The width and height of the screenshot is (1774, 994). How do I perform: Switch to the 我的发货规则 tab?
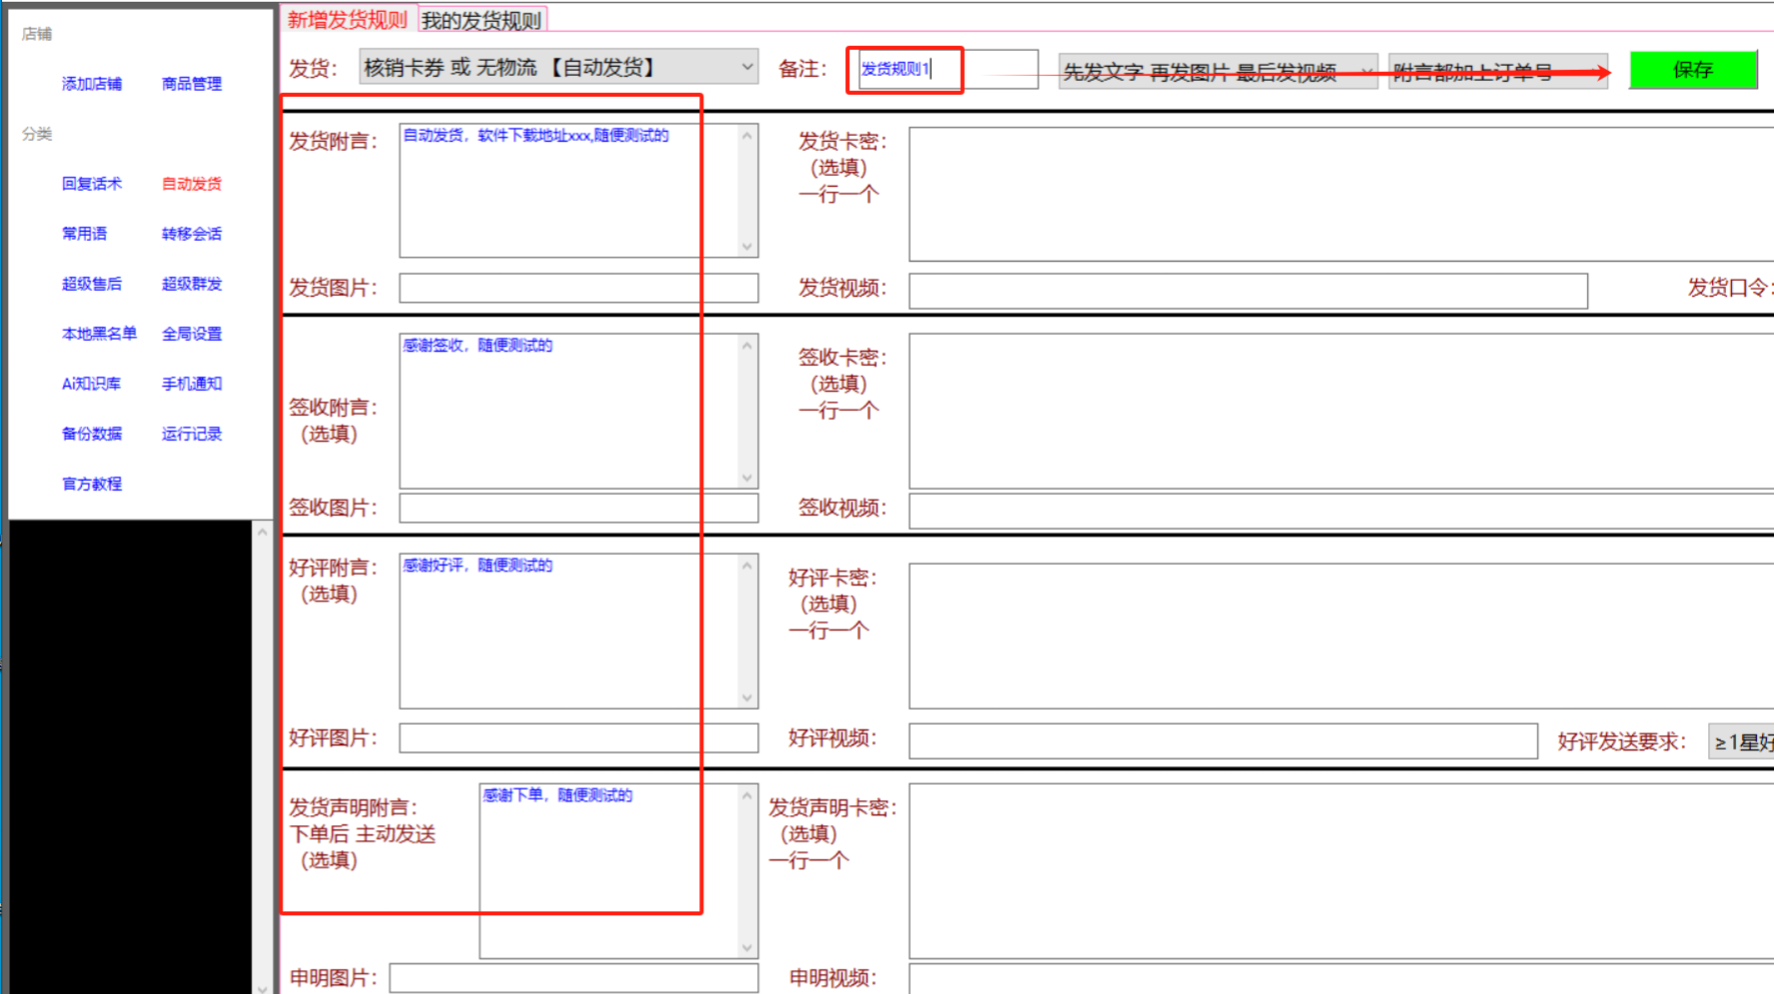[481, 20]
